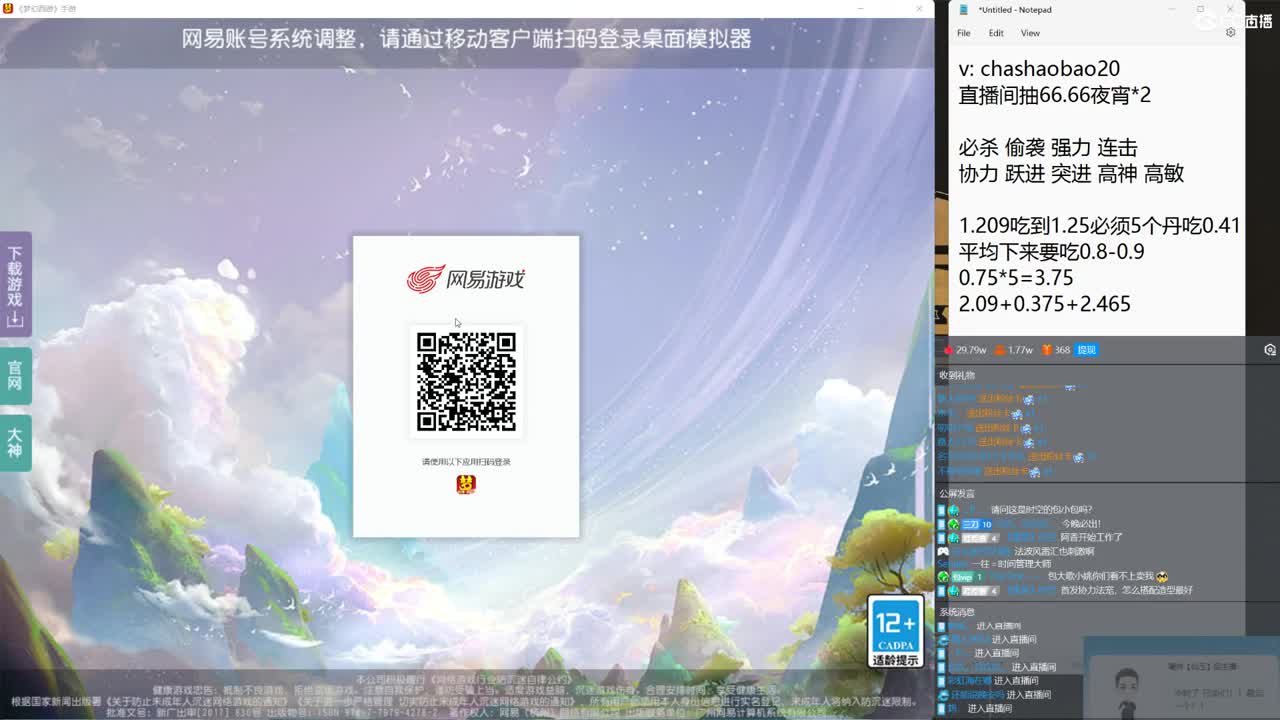
Task: Click the line '0.75*5=3.75' in Notepad
Action: coord(1016,277)
